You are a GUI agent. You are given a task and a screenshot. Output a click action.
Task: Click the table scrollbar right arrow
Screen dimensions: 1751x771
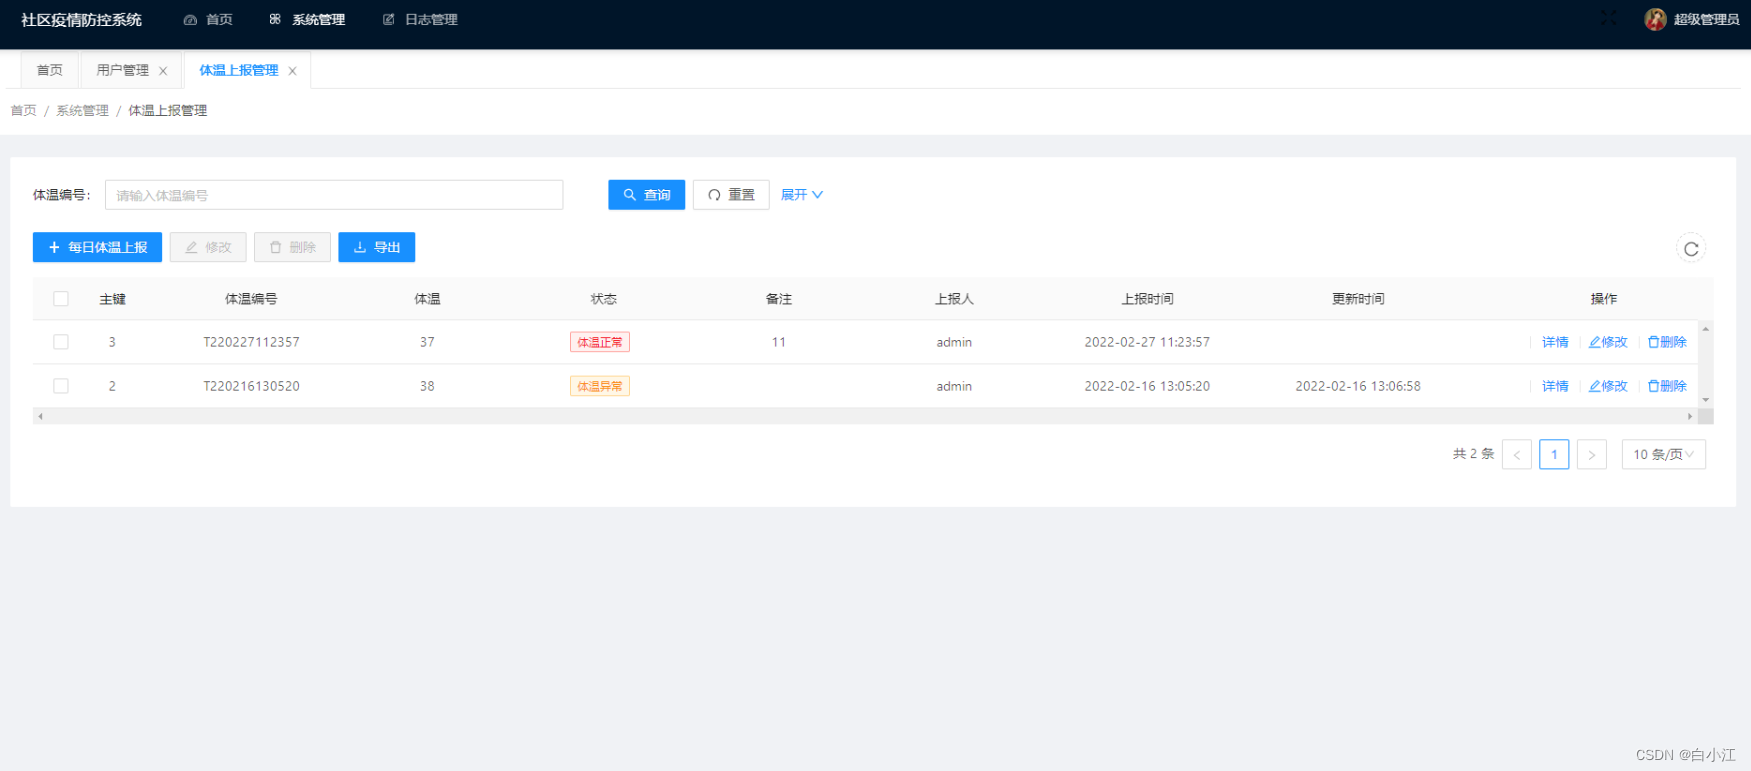1690,416
